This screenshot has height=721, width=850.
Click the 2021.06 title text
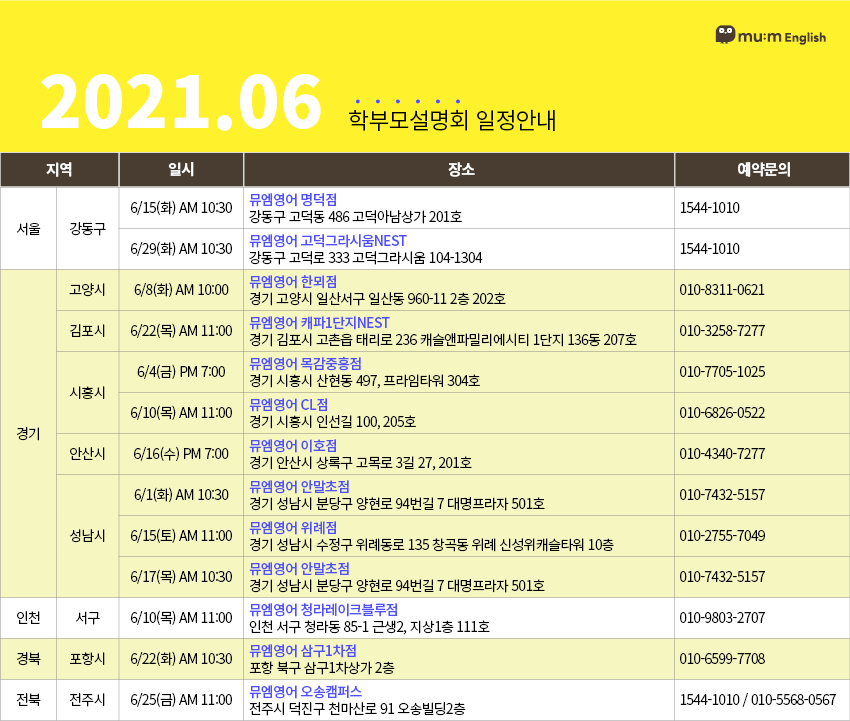tap(181, 102)
